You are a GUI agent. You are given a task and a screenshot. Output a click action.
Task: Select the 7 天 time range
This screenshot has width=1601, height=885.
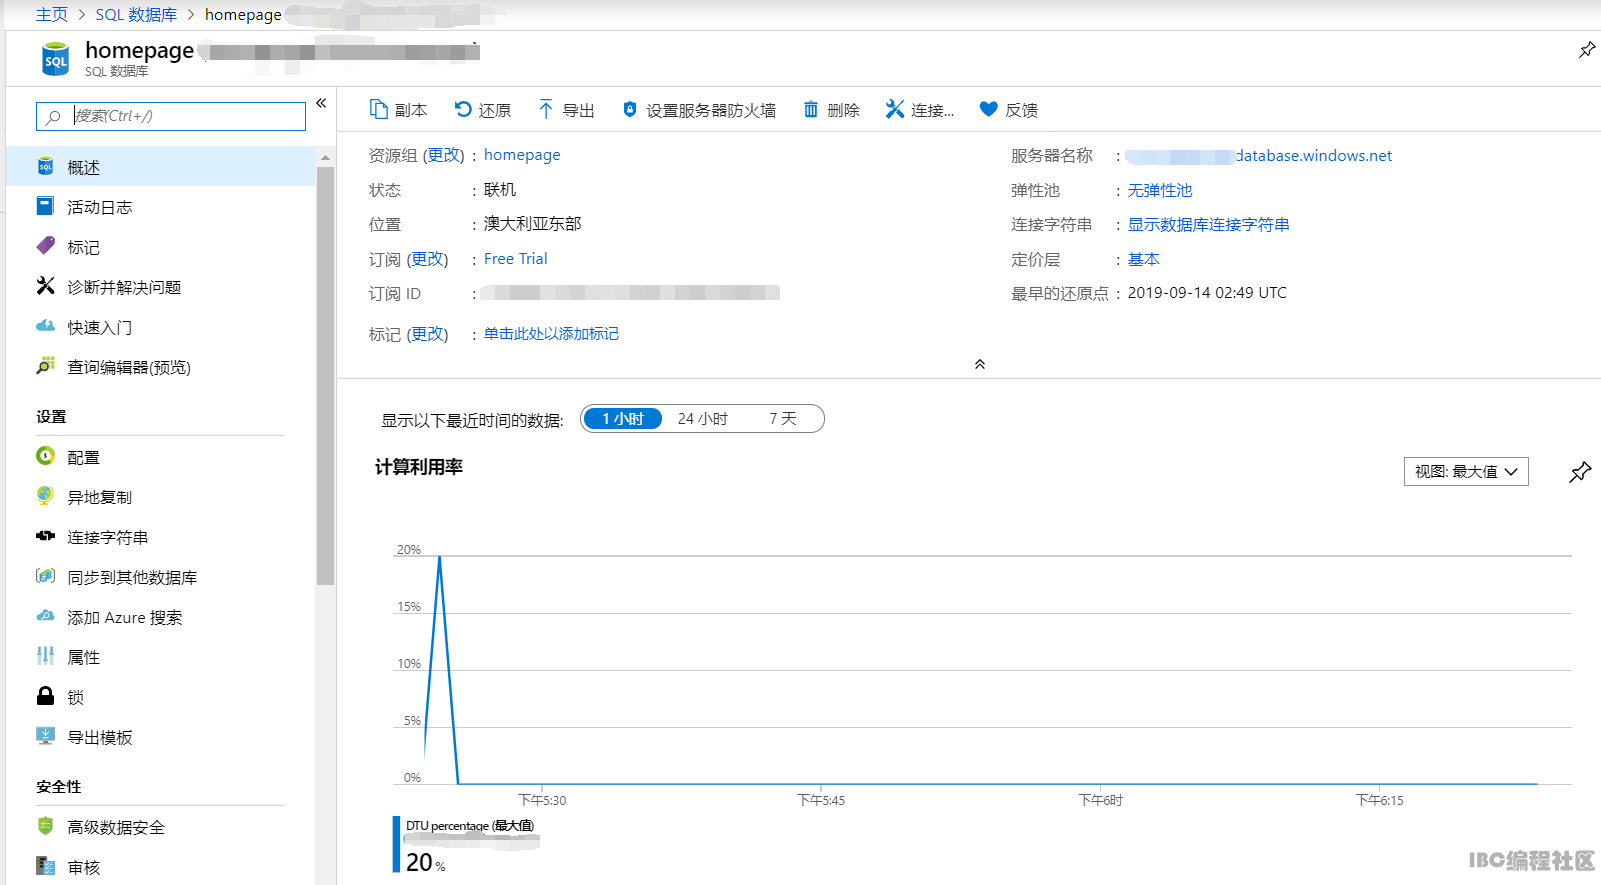pyautogui.click(x=783, y=419)
